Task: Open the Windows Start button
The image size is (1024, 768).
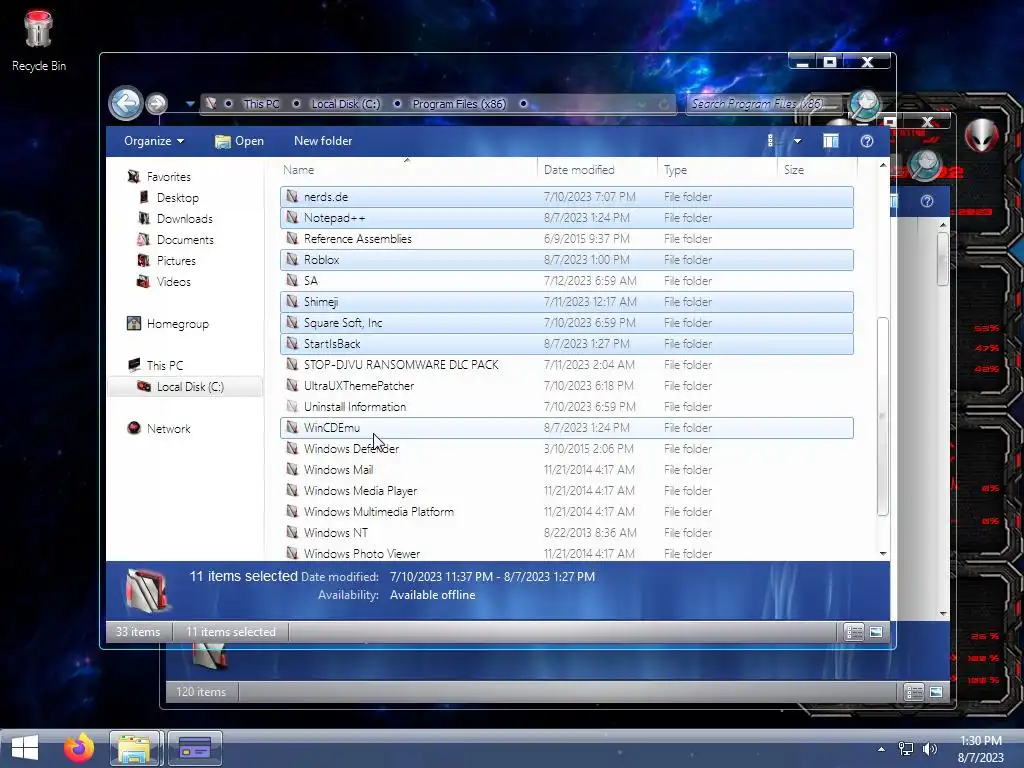Action: click(x=25, y=748)
